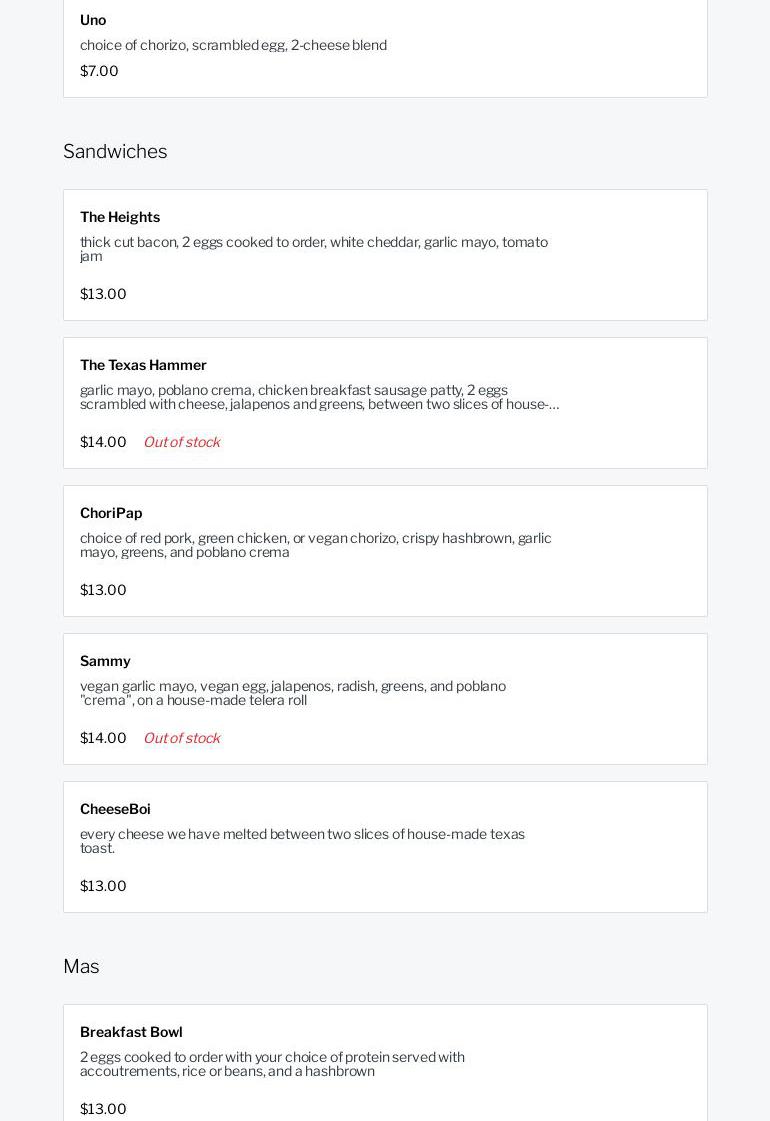This screenshot has width=770, height=1121.
Task: Click the $7.00 price under Uno
Action: pyautogui.click(x=99, y=71)
